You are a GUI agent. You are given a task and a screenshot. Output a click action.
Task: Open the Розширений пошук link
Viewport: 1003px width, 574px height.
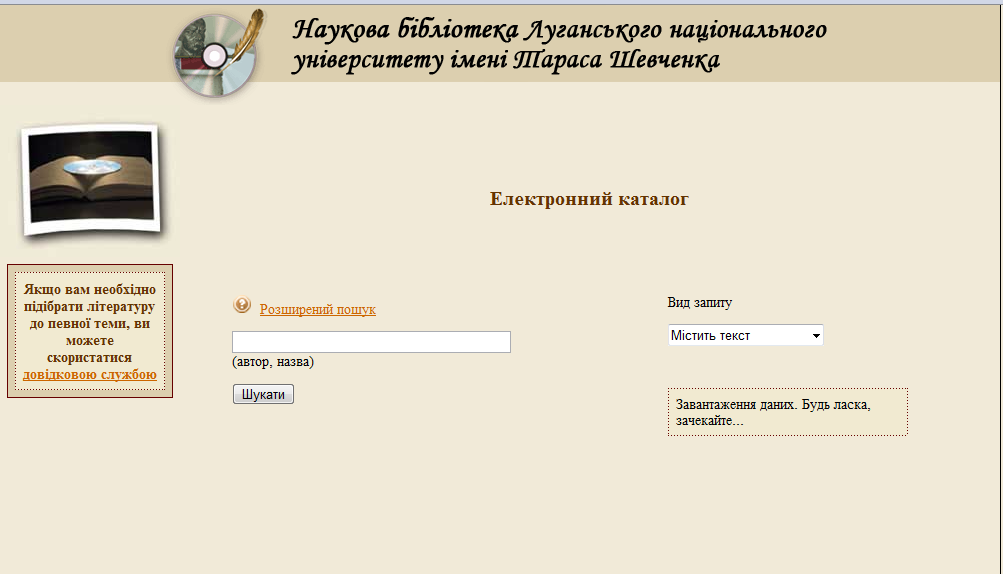click(x=317, y=310)
